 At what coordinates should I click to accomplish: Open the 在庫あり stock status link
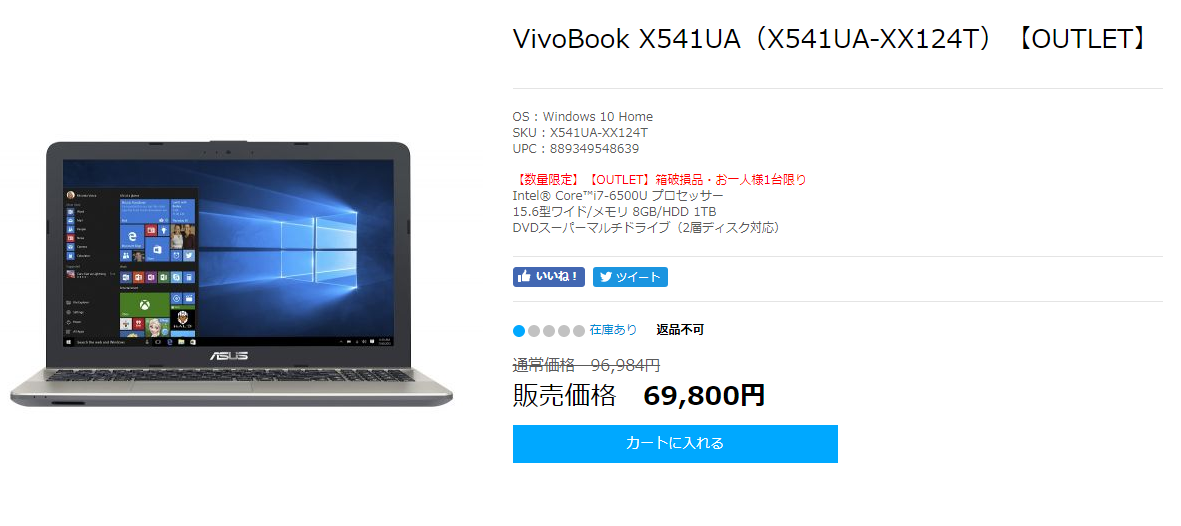click(613, 329)
